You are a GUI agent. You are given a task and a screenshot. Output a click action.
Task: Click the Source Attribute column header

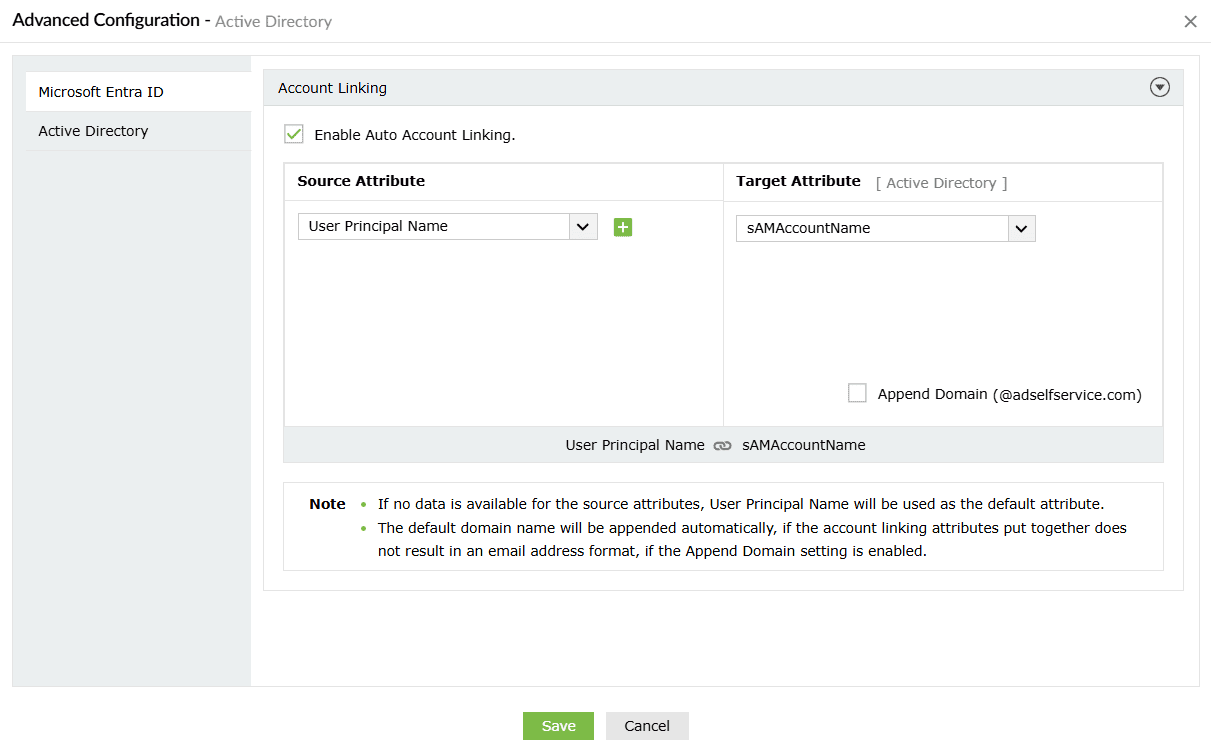click(361, 181)
